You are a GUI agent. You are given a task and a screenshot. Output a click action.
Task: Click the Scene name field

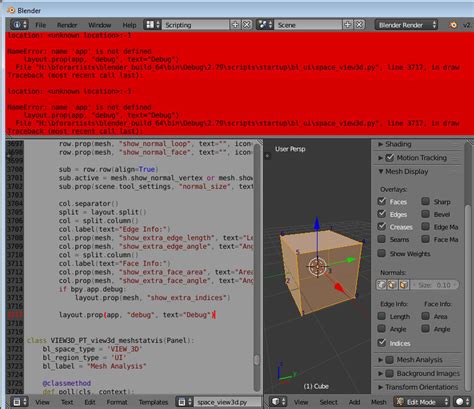tap(308, 25)
